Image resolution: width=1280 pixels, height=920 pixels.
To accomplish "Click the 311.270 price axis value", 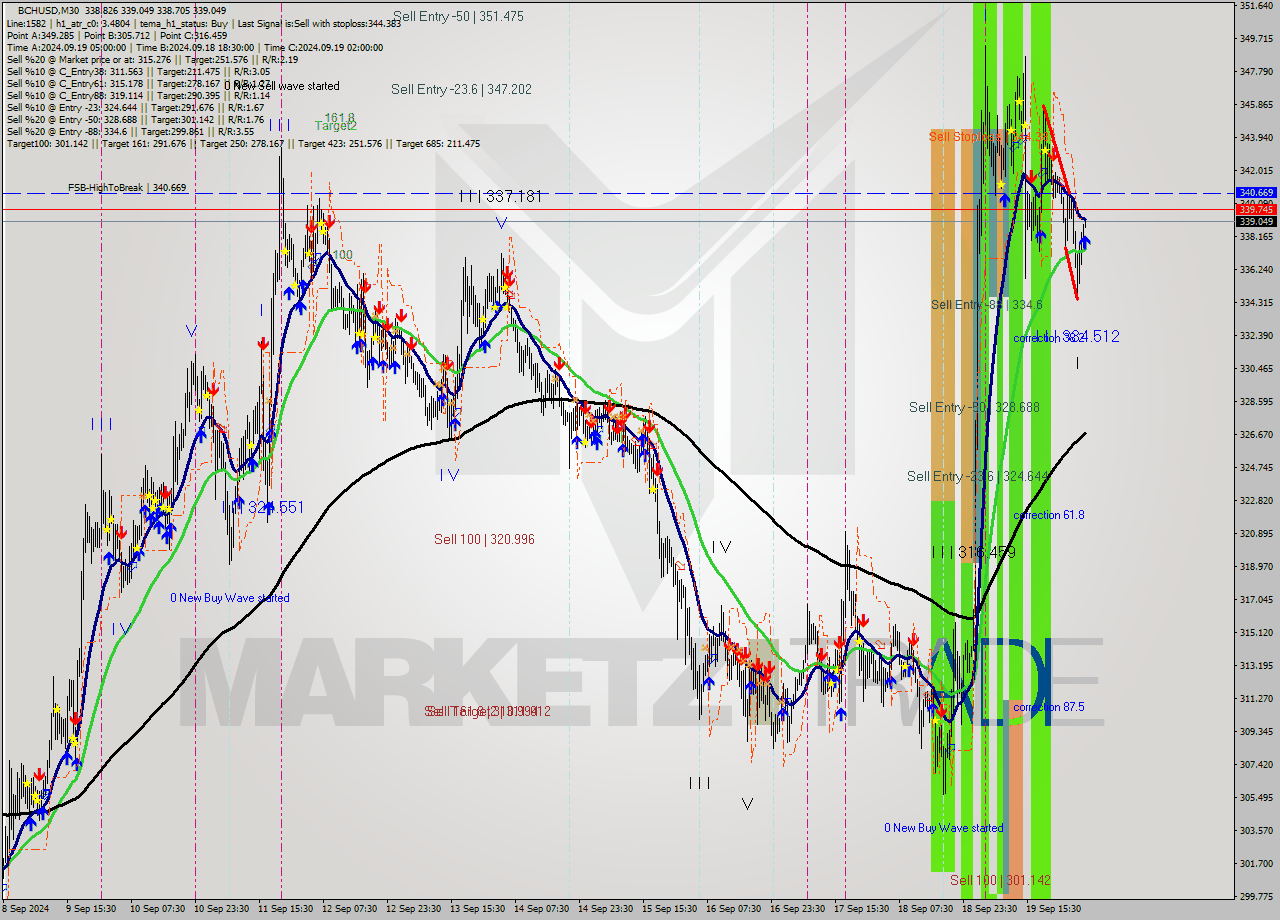I will pyautogui.click(x=1256, y=698).
